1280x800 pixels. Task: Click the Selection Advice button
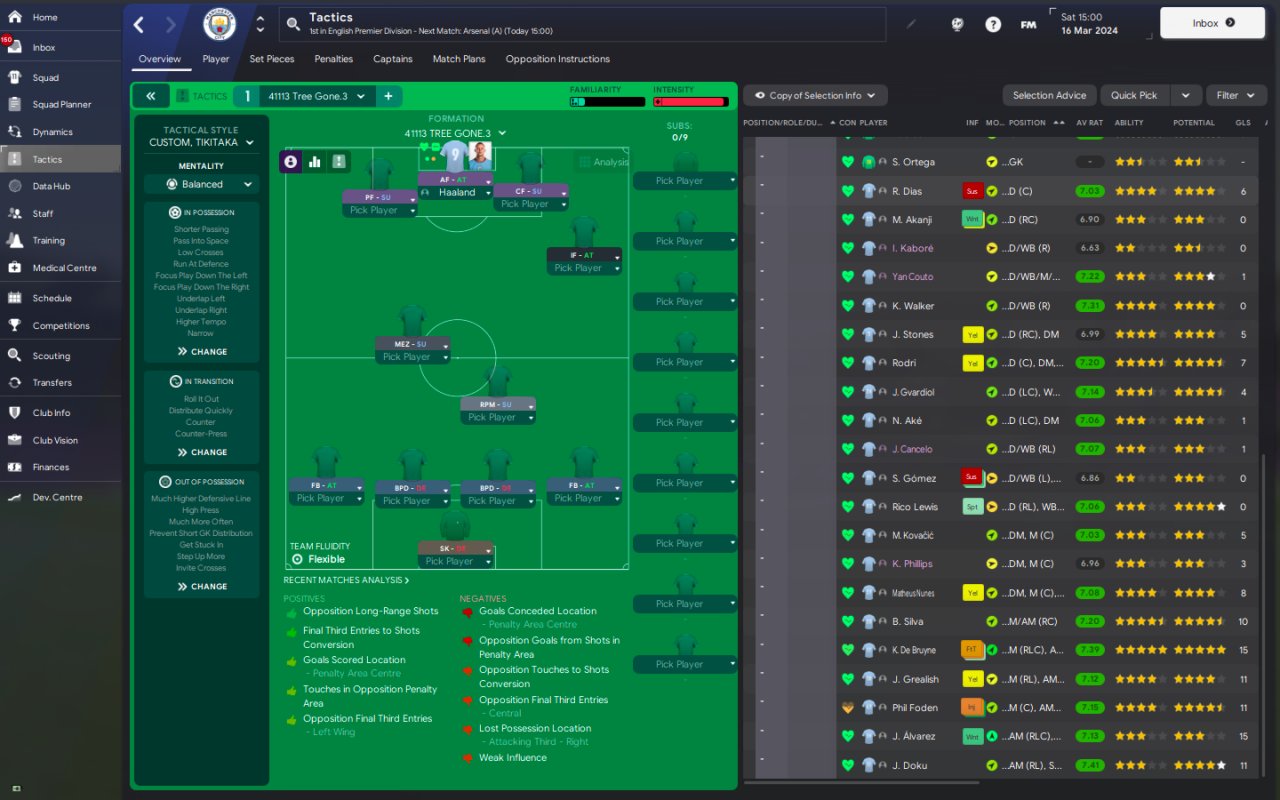(1049, 95)
